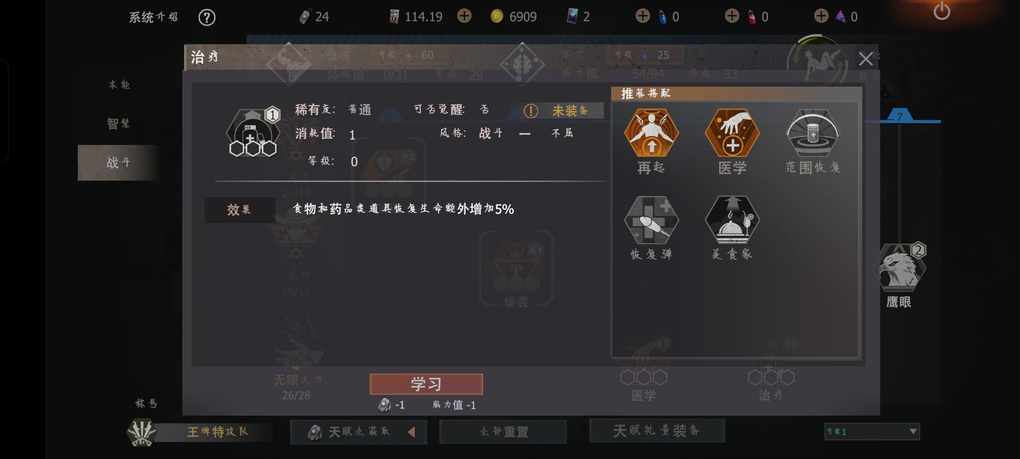
Task: Open the system help question mark
Action: click(206, 17)
